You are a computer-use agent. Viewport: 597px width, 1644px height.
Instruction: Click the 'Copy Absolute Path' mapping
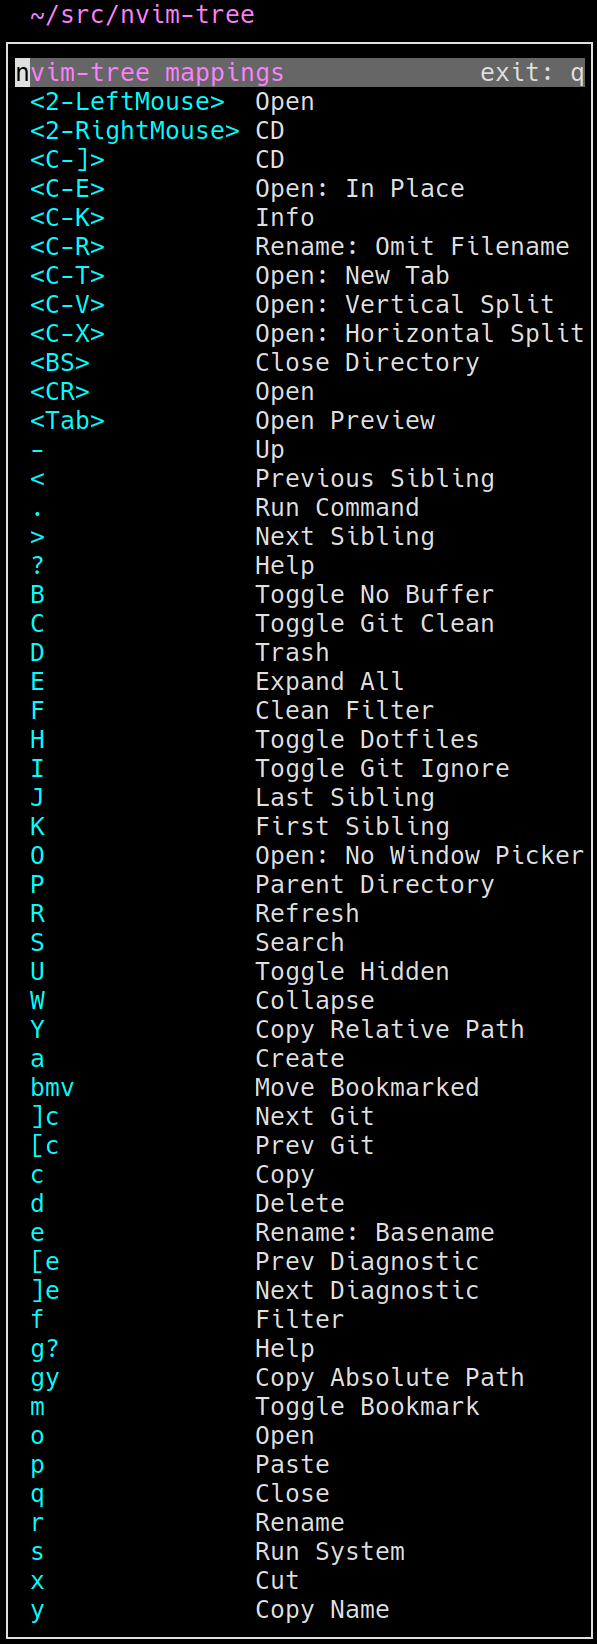tap(300, 1378)
